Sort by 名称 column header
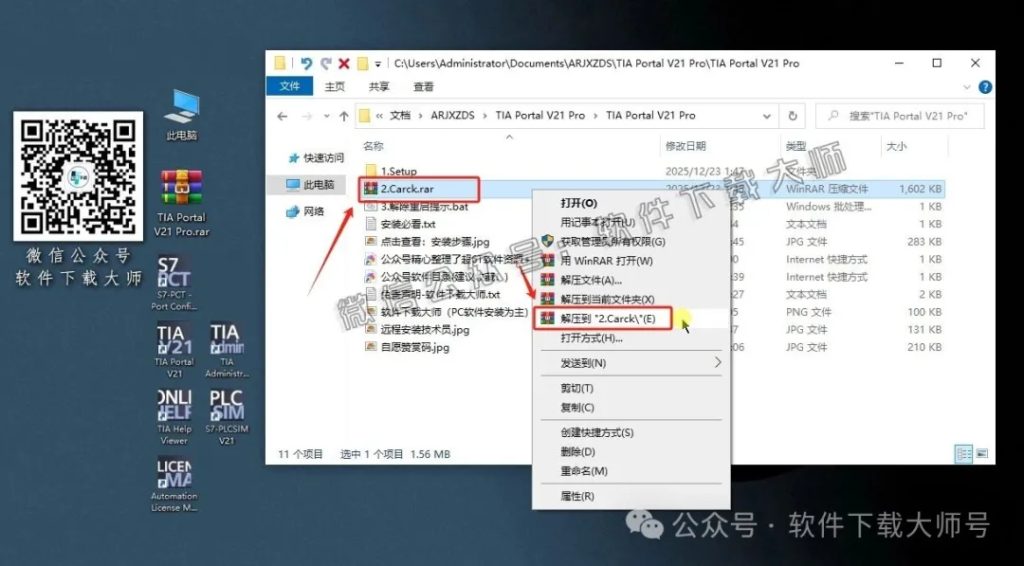The height and width of the screenshot is (566, 1024). 373,146
